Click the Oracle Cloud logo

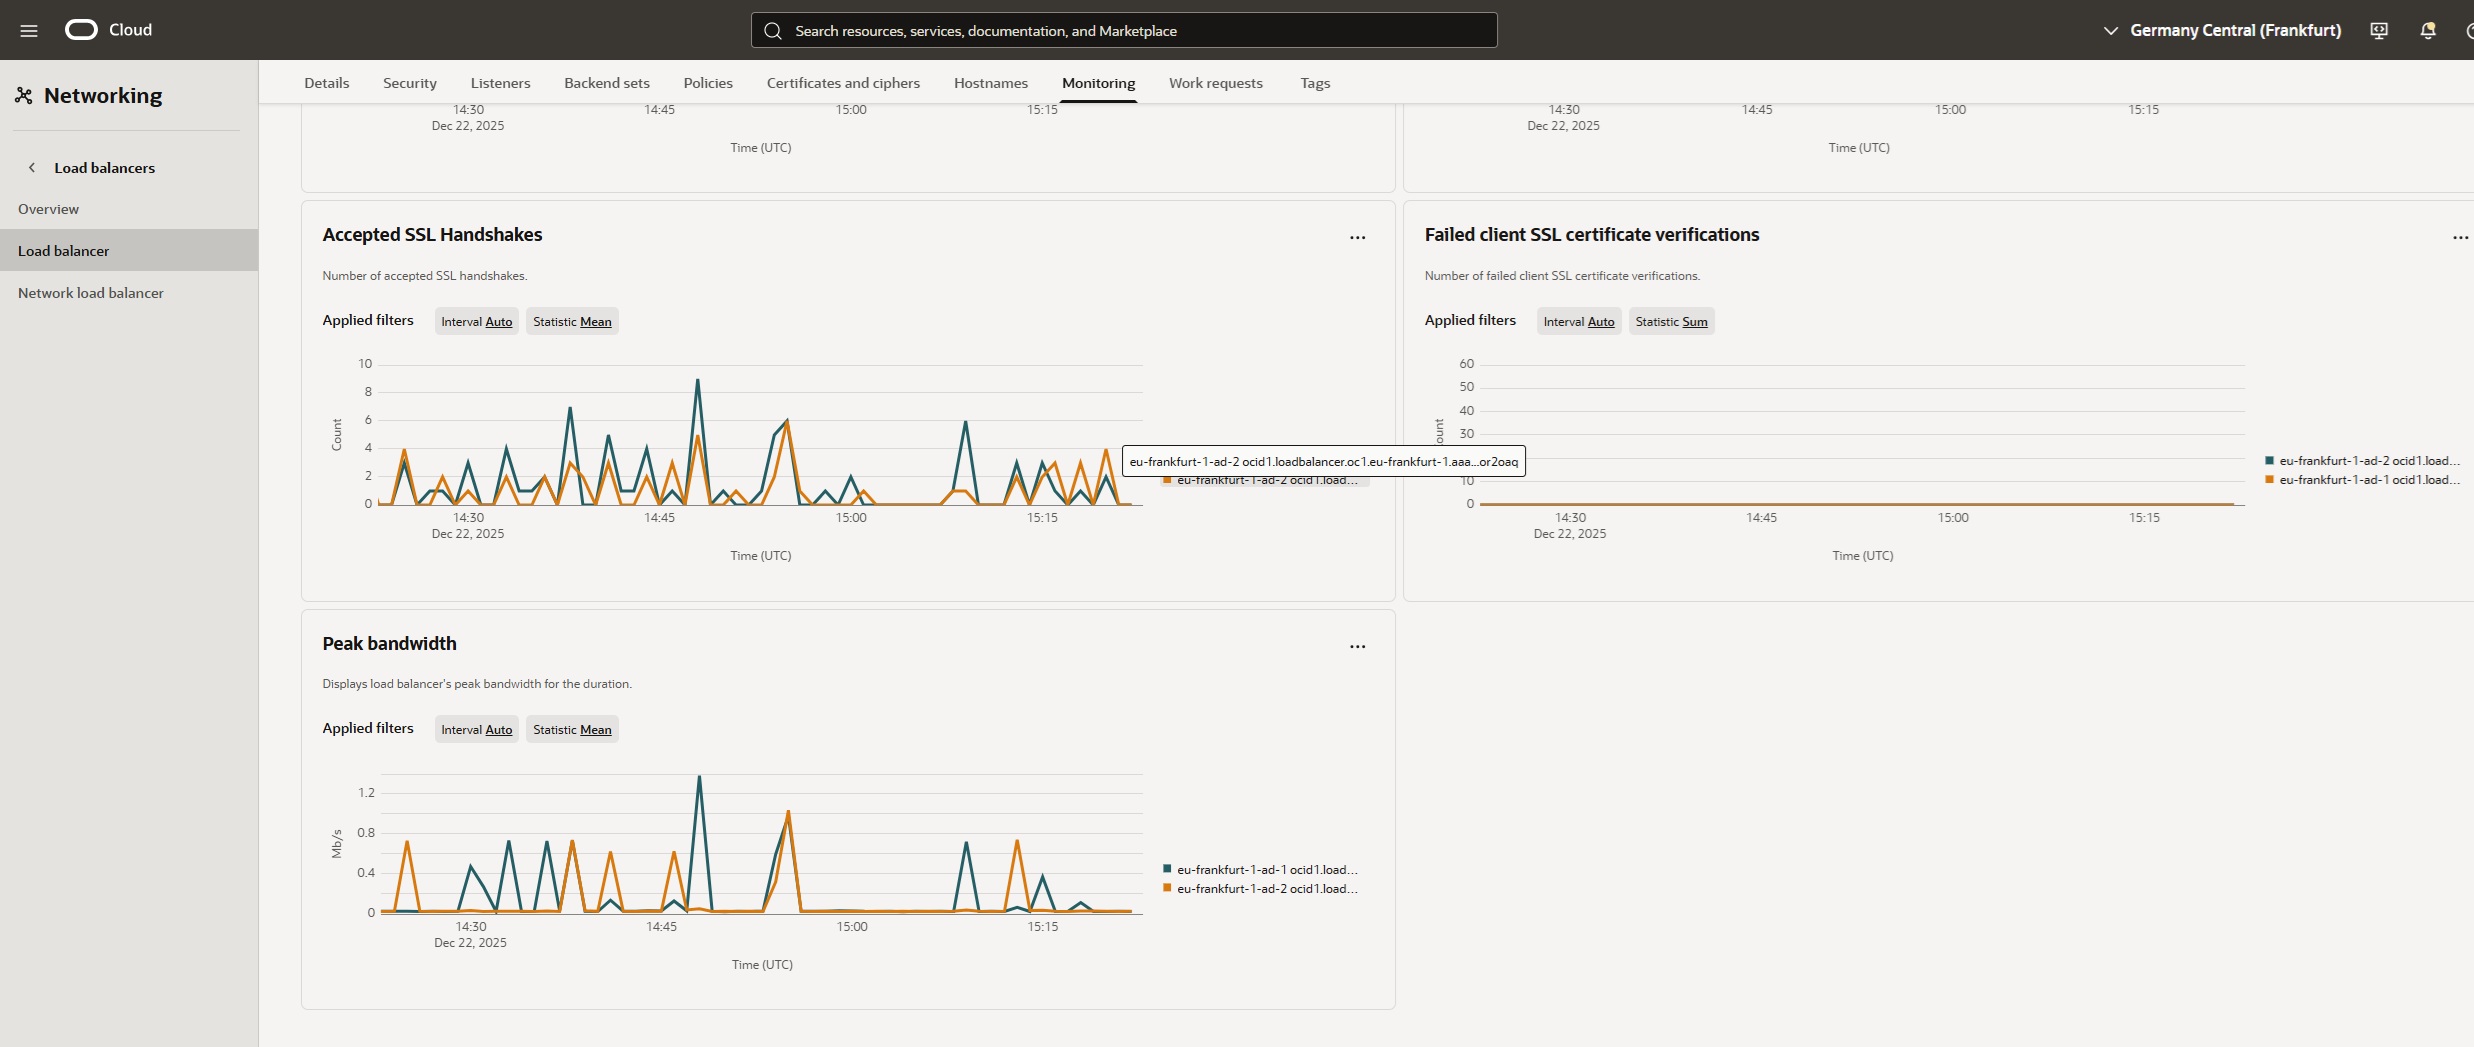(x=81, y=30)
